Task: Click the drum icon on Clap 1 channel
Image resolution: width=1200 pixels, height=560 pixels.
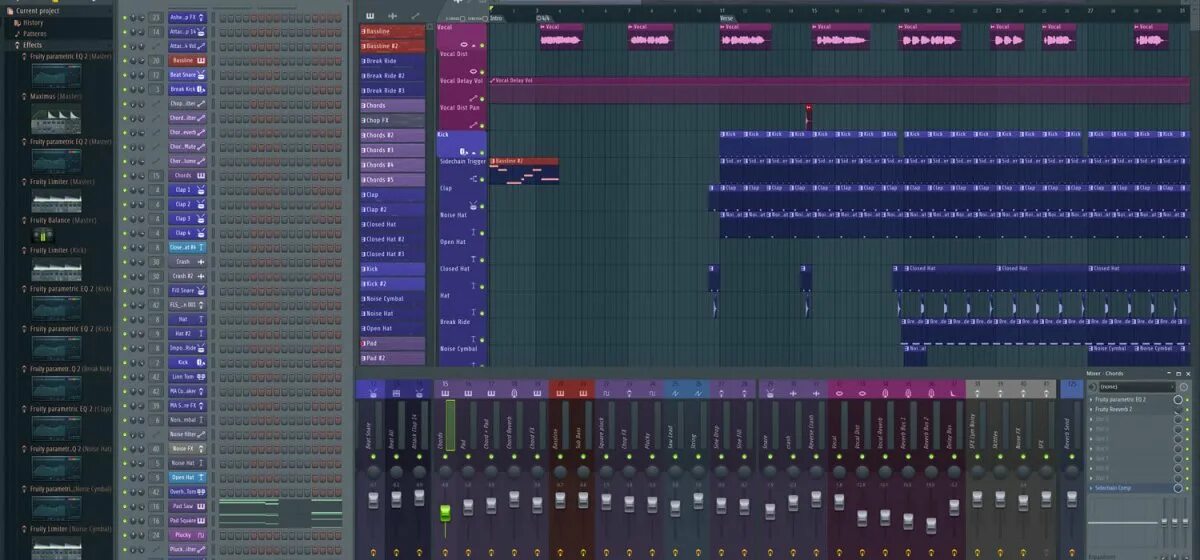Action: (x=201, y=189)
